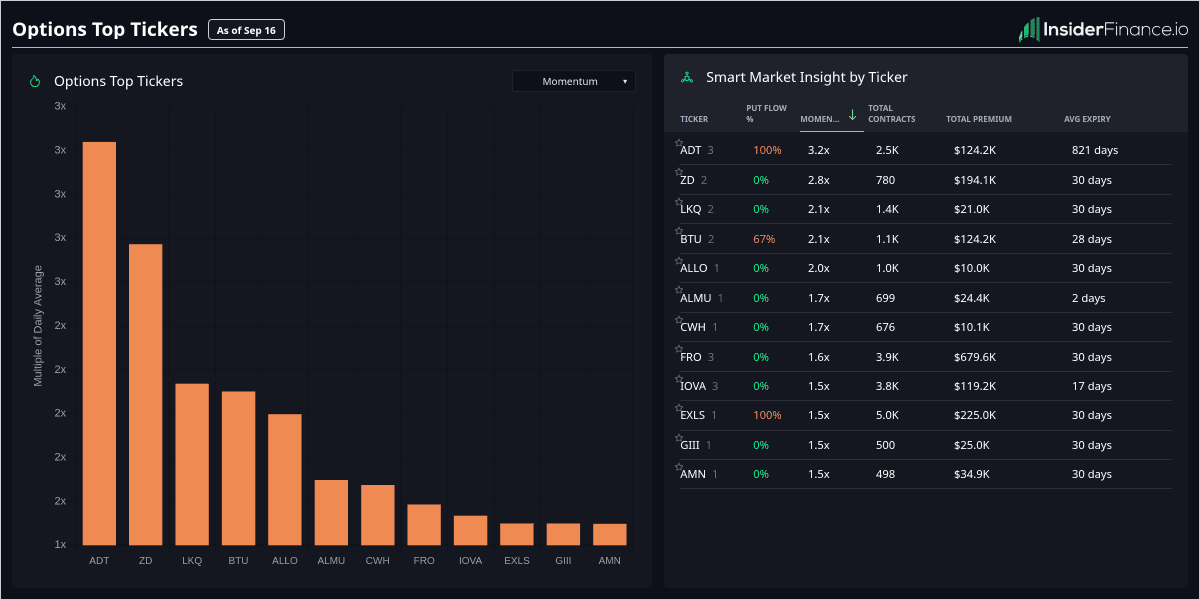Toggle the favorite star for CWH

[679, 320]
